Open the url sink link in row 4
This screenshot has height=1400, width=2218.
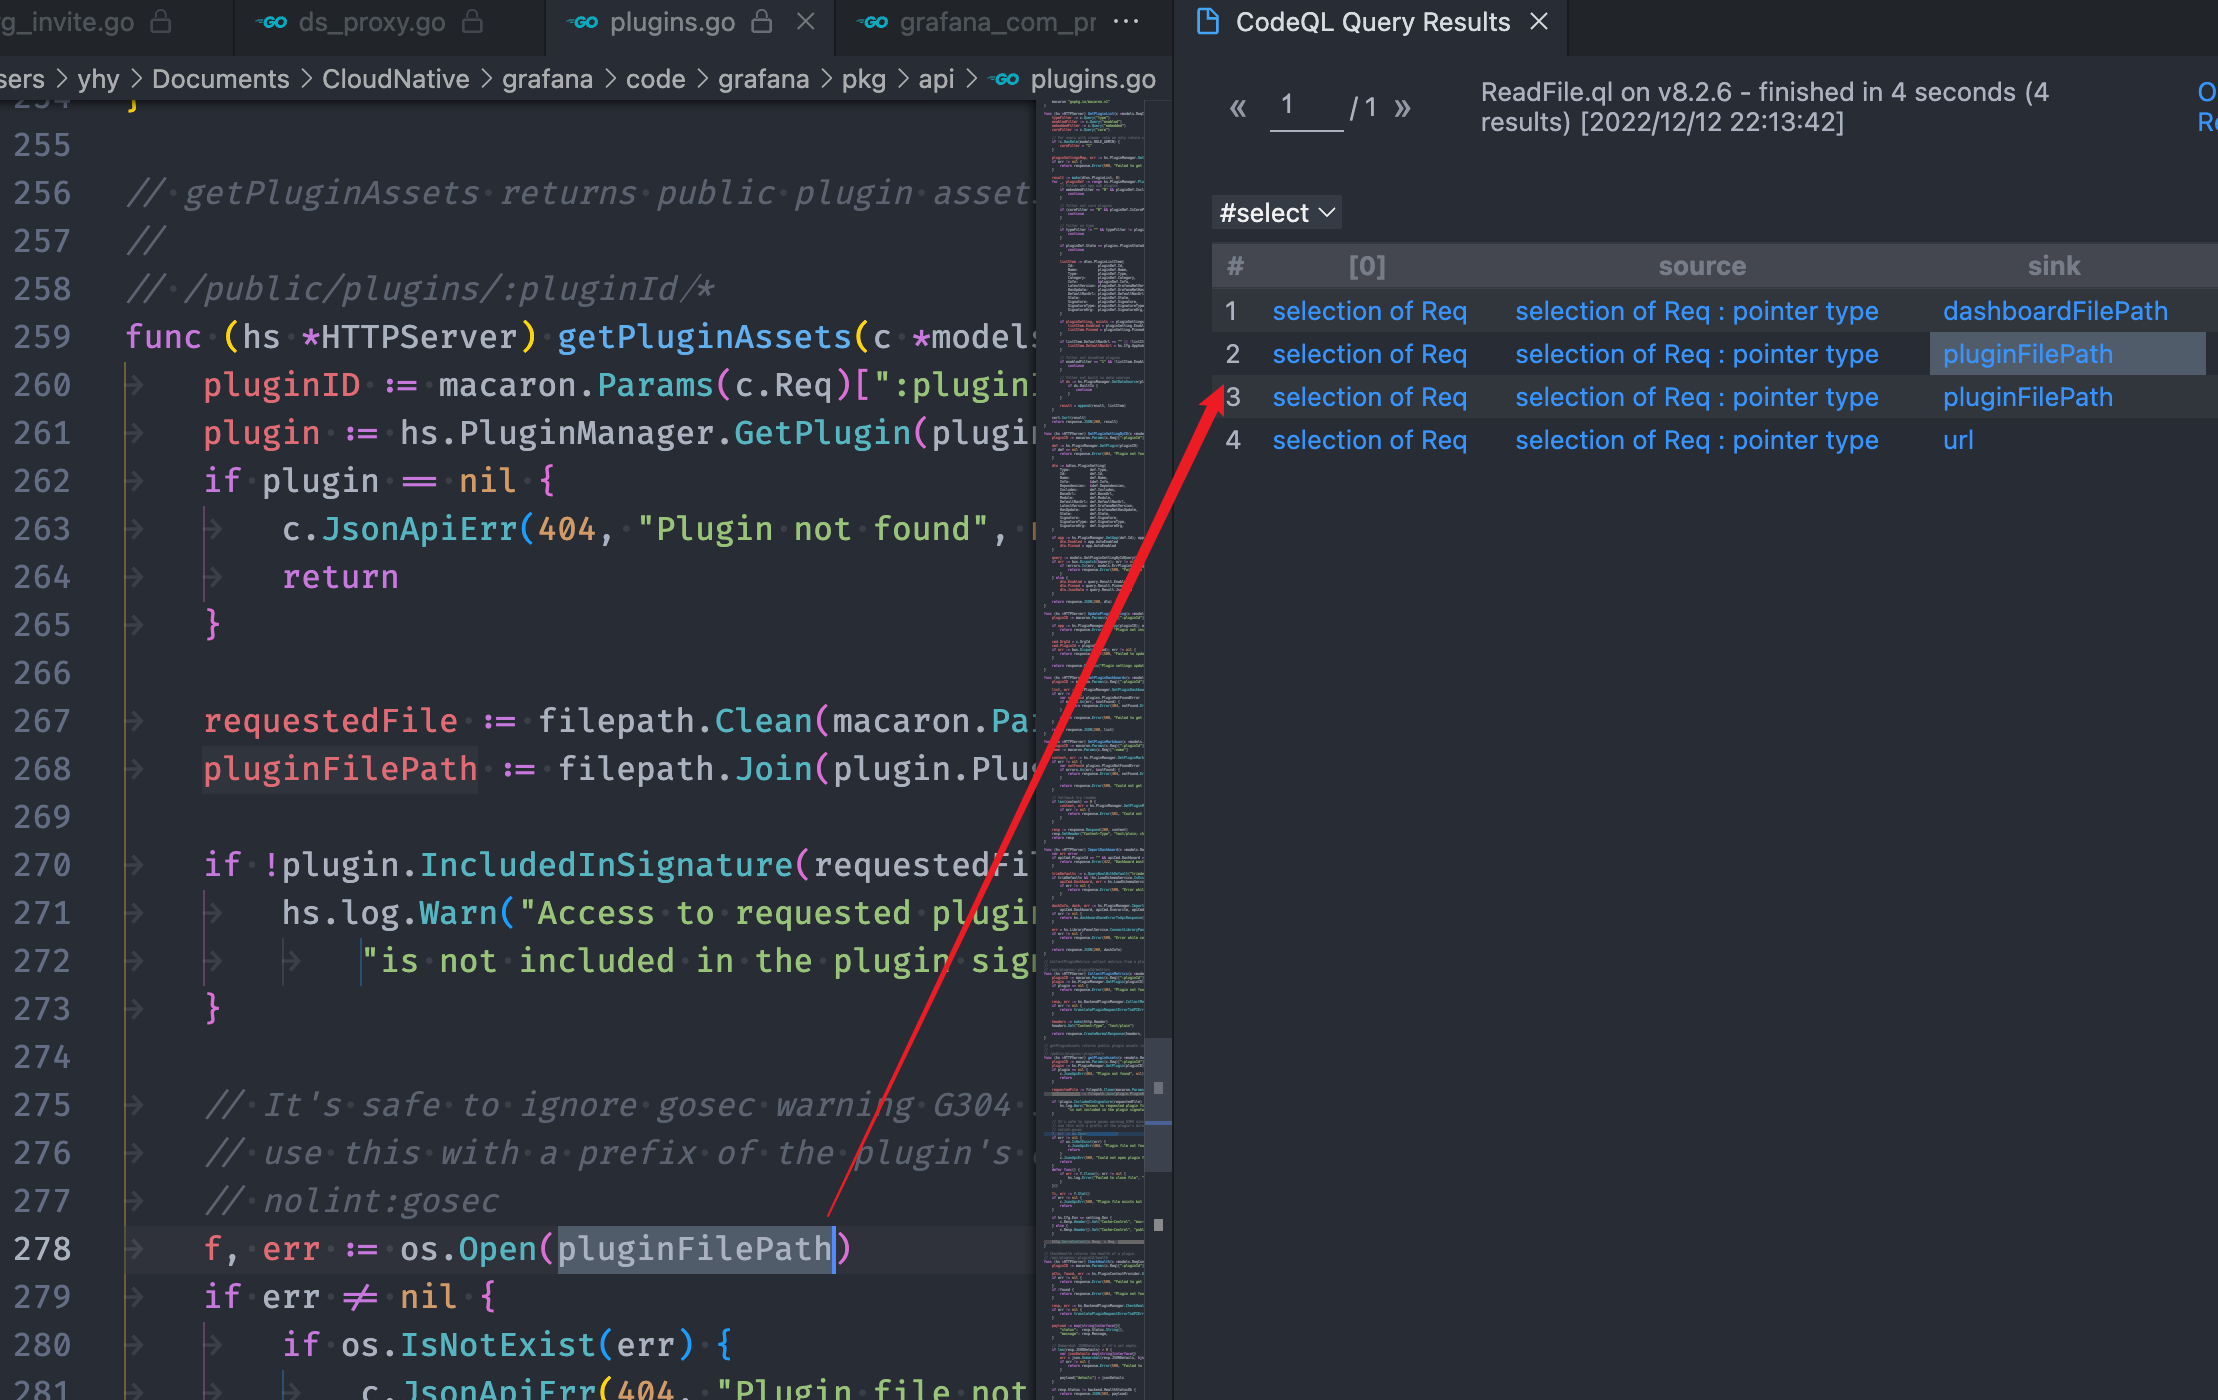[x=1958, y=440]
